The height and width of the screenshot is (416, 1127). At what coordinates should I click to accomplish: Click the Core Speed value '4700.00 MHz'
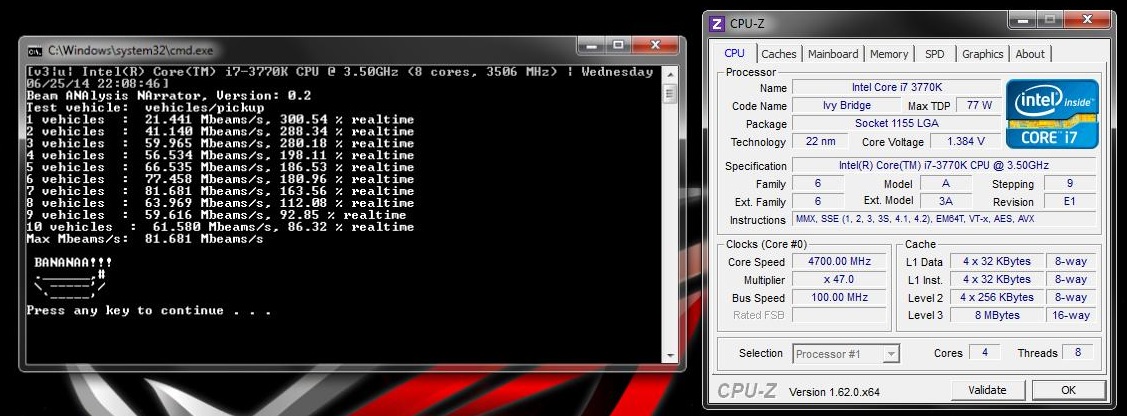click(x=840, y=262)
